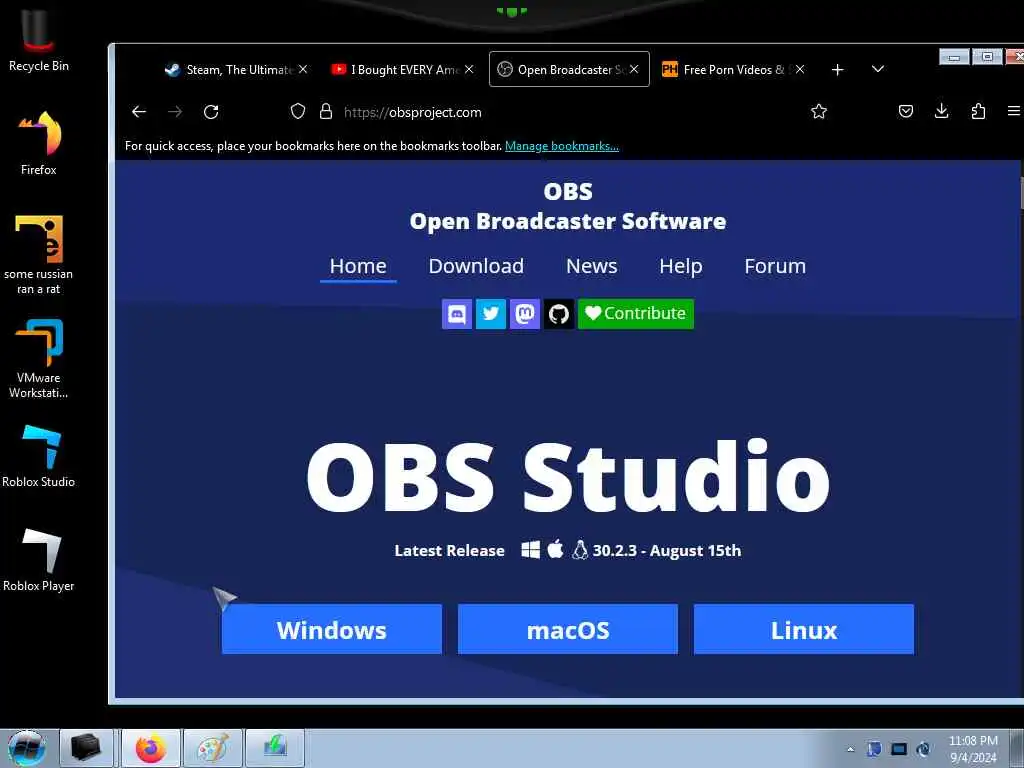Image resolution: width=1024 pixels, height=768 pixels.
Task: Click the Firefox taskbar button
Action: (x=150, y=748)
